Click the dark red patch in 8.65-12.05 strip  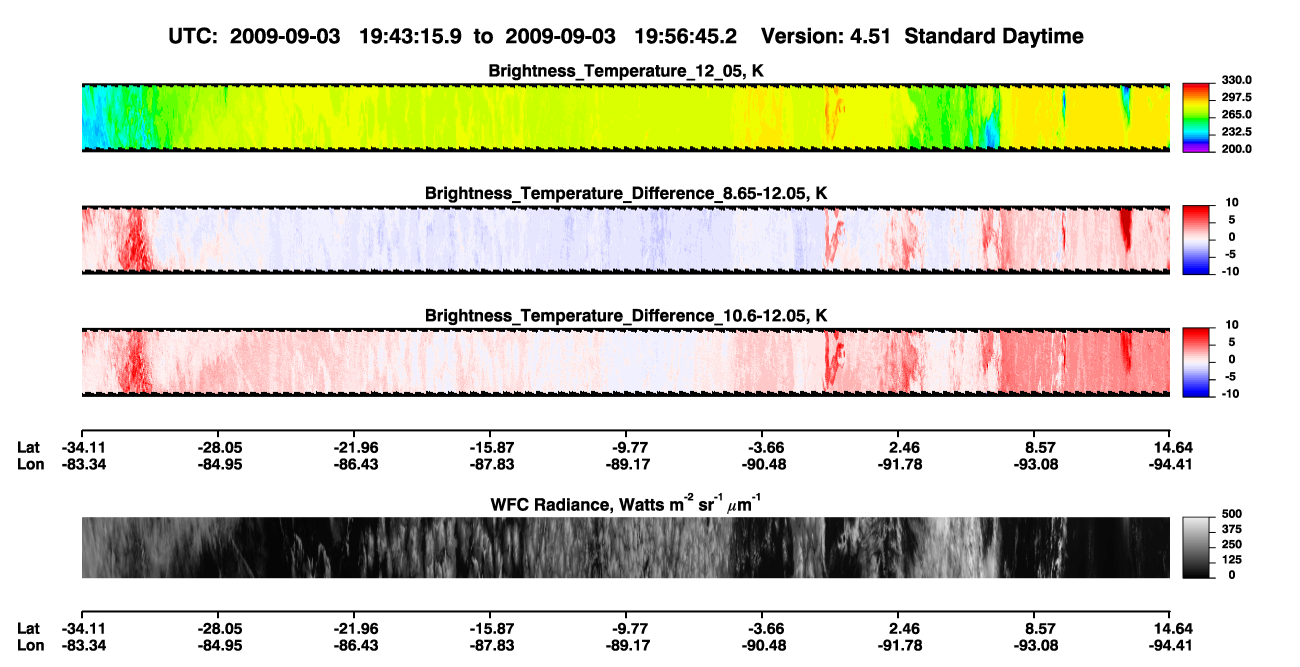[134, 240]
